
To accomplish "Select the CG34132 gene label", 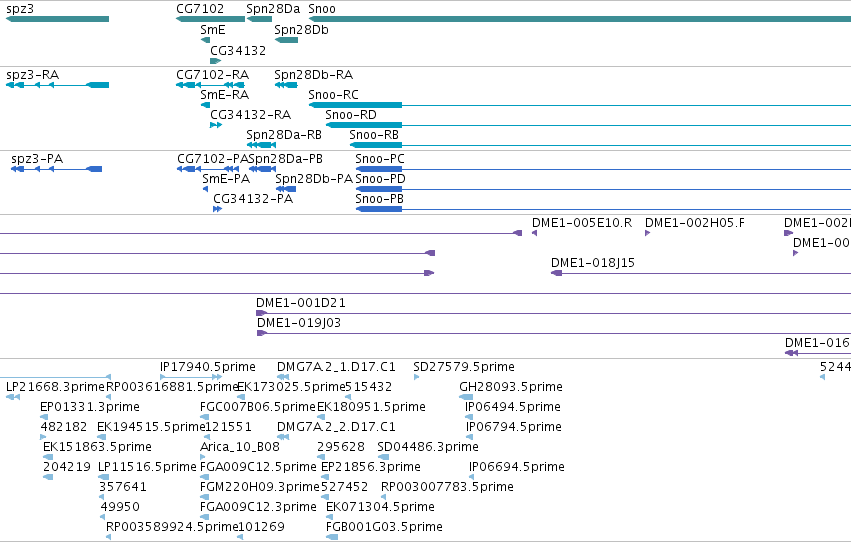I will 238,50.
